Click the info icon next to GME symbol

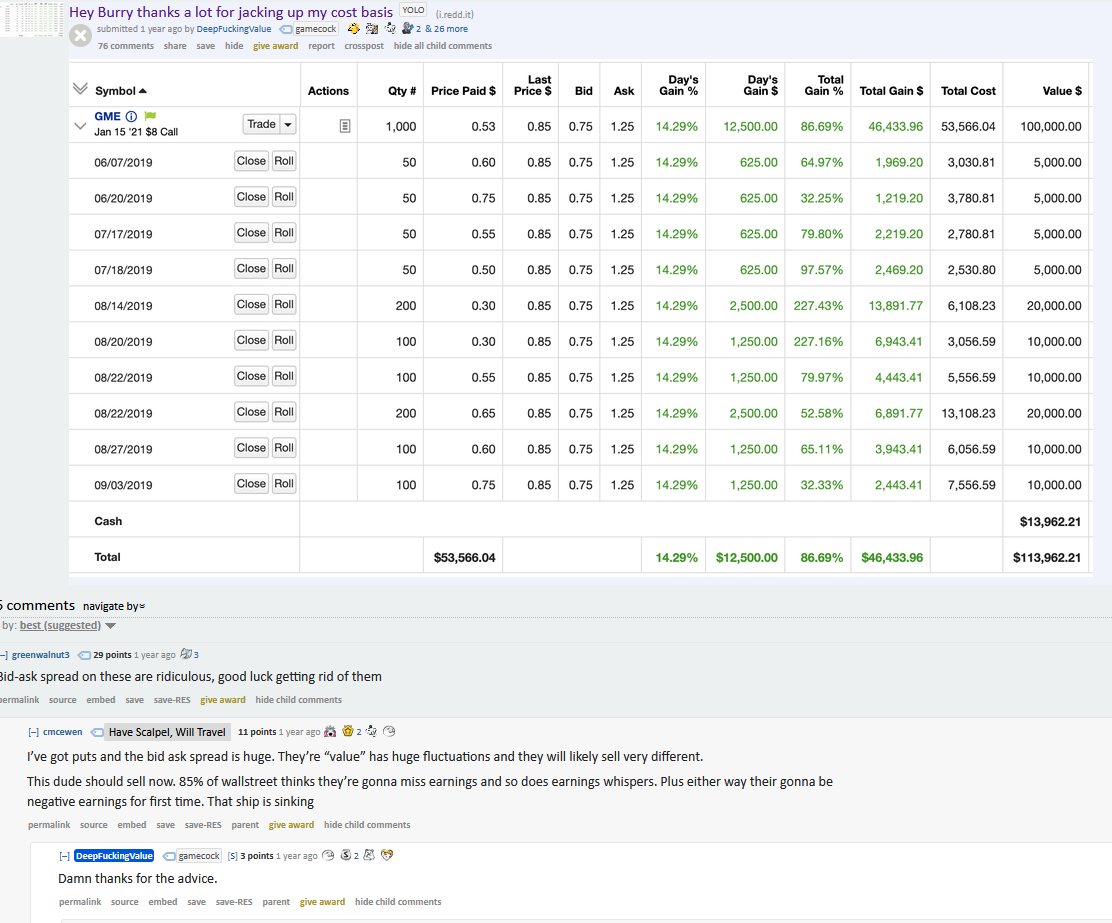pyautogui.click(x=130, y=116)
